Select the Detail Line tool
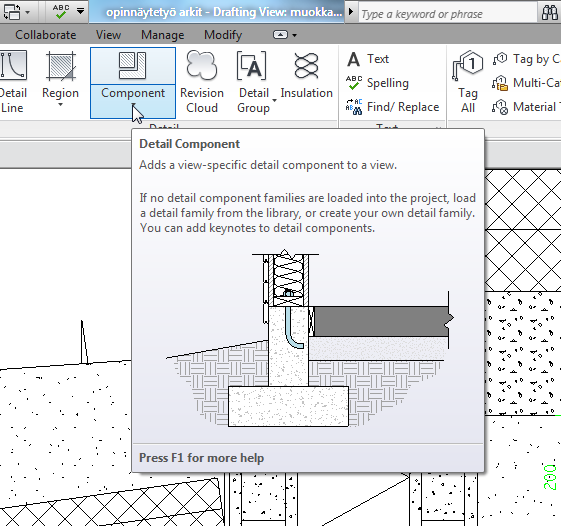Screen dimensions: 561x526 pos(13,82)
